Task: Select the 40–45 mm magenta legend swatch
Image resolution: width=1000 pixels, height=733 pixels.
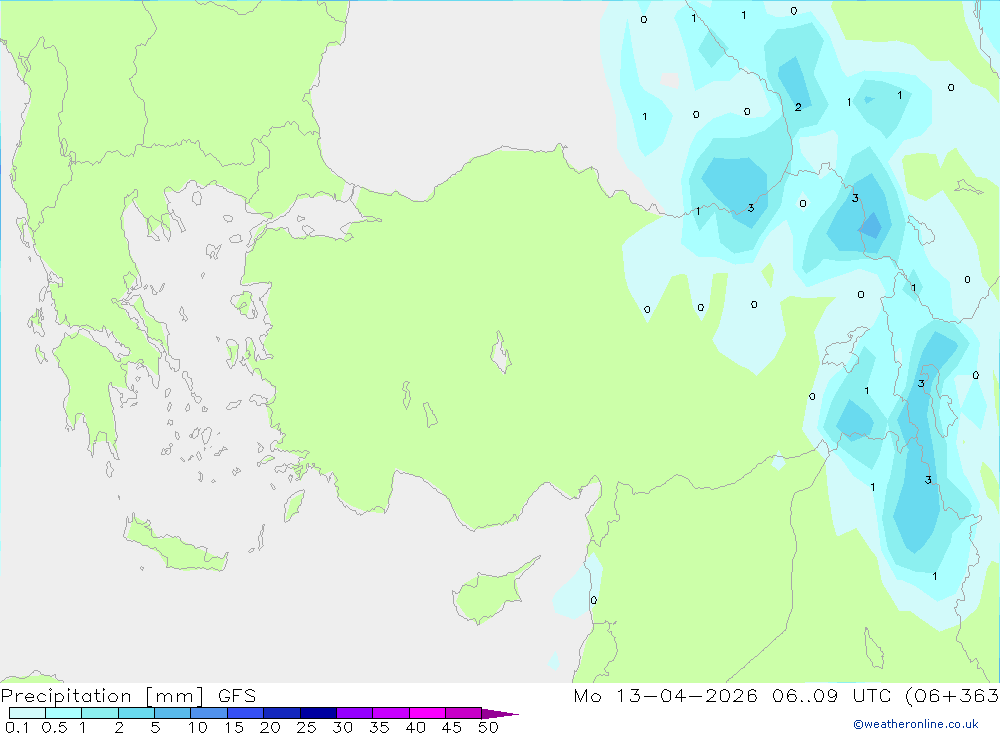Action: point(427,713)
